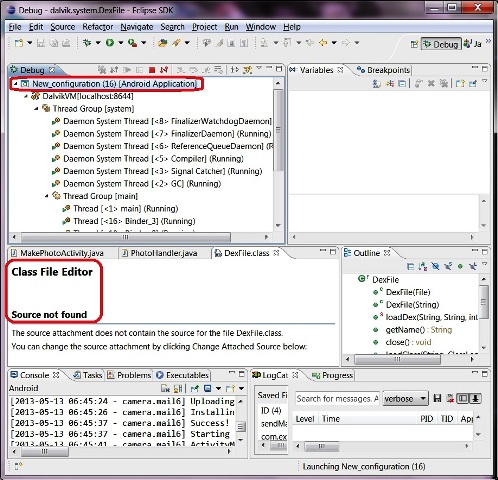The height and width of the screenshot is (480, 498).
Task: Close the DexFile.class editor tab
Action: tap(276, 253)
